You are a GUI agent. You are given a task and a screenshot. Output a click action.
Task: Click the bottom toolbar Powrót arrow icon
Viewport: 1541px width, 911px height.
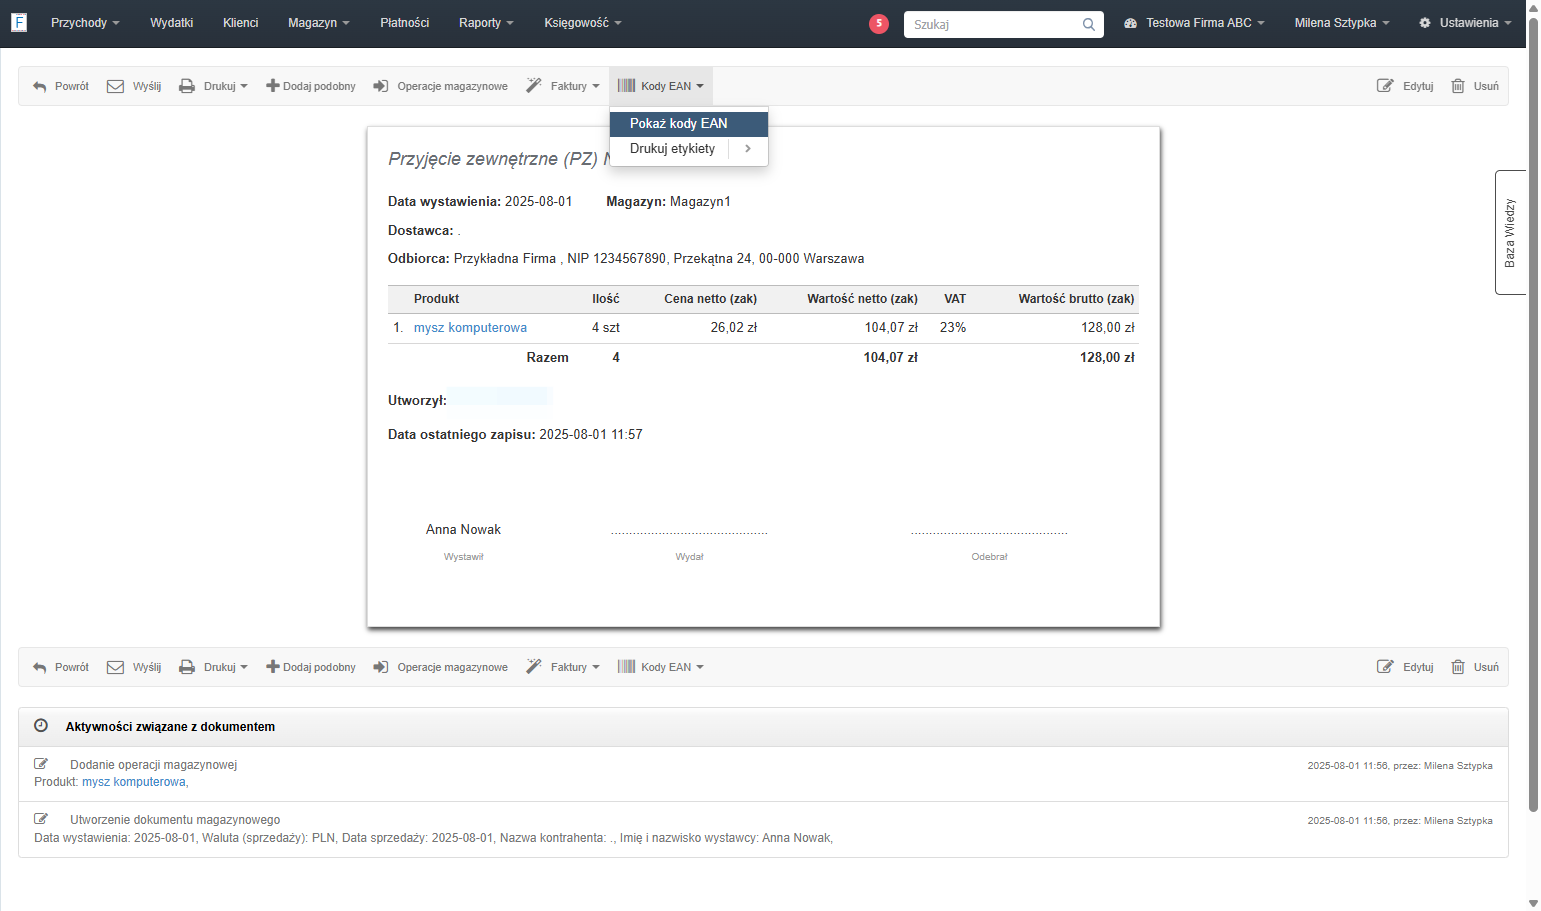(x=40, y=668)
